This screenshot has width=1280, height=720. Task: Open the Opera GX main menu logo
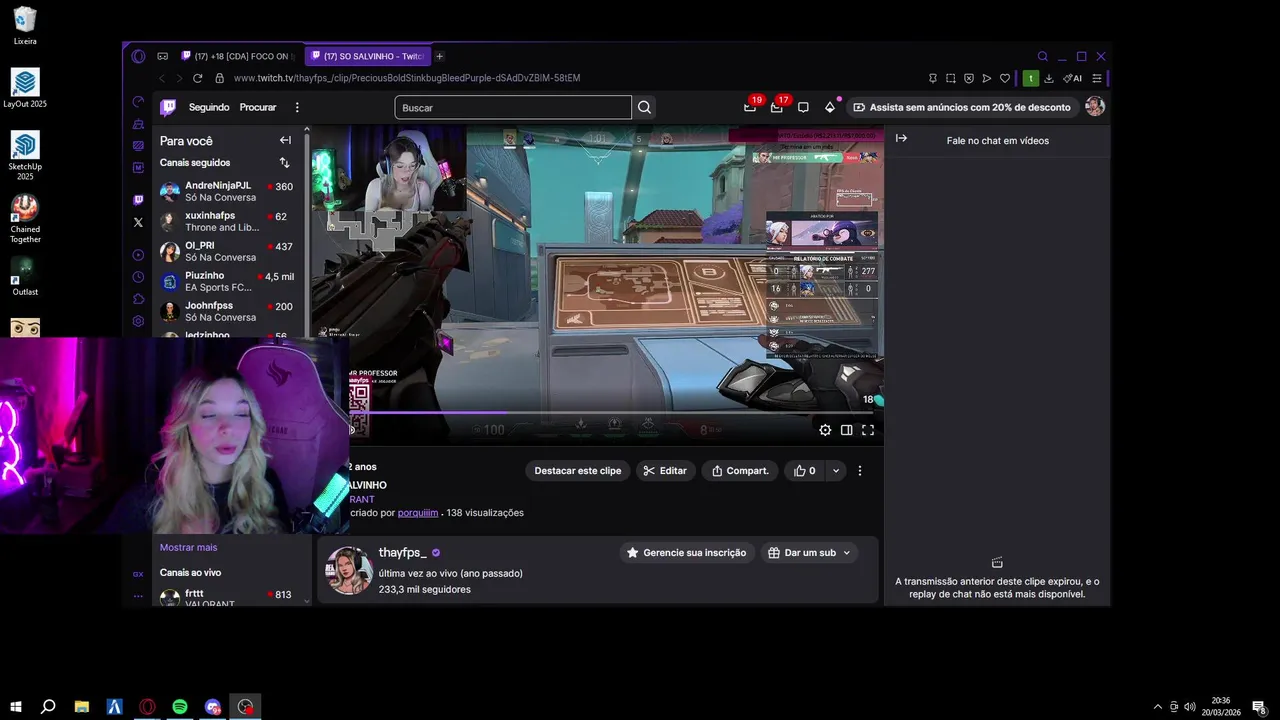138,56
